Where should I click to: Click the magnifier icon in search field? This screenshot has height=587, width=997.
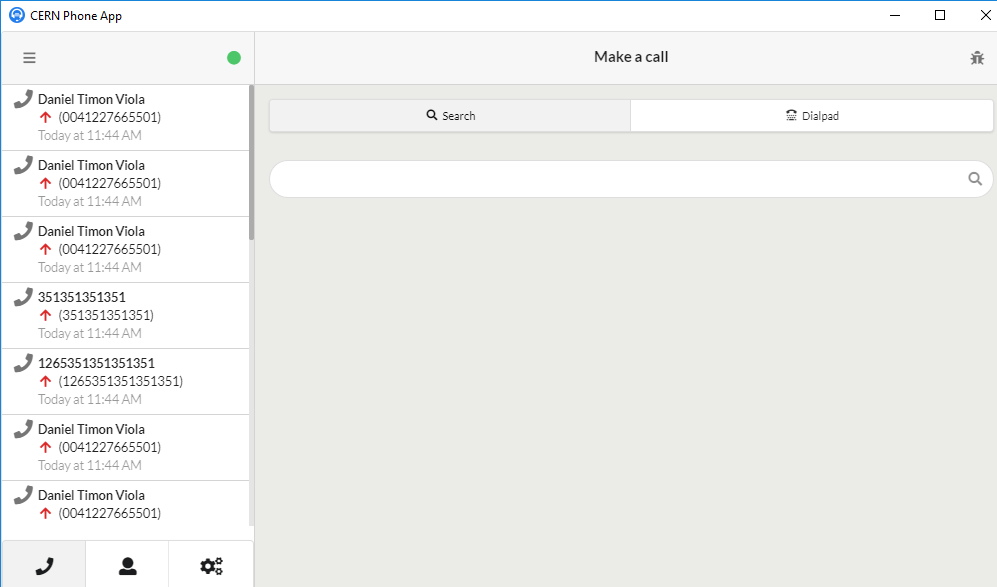pyautogui.click(x=975, y=179)
